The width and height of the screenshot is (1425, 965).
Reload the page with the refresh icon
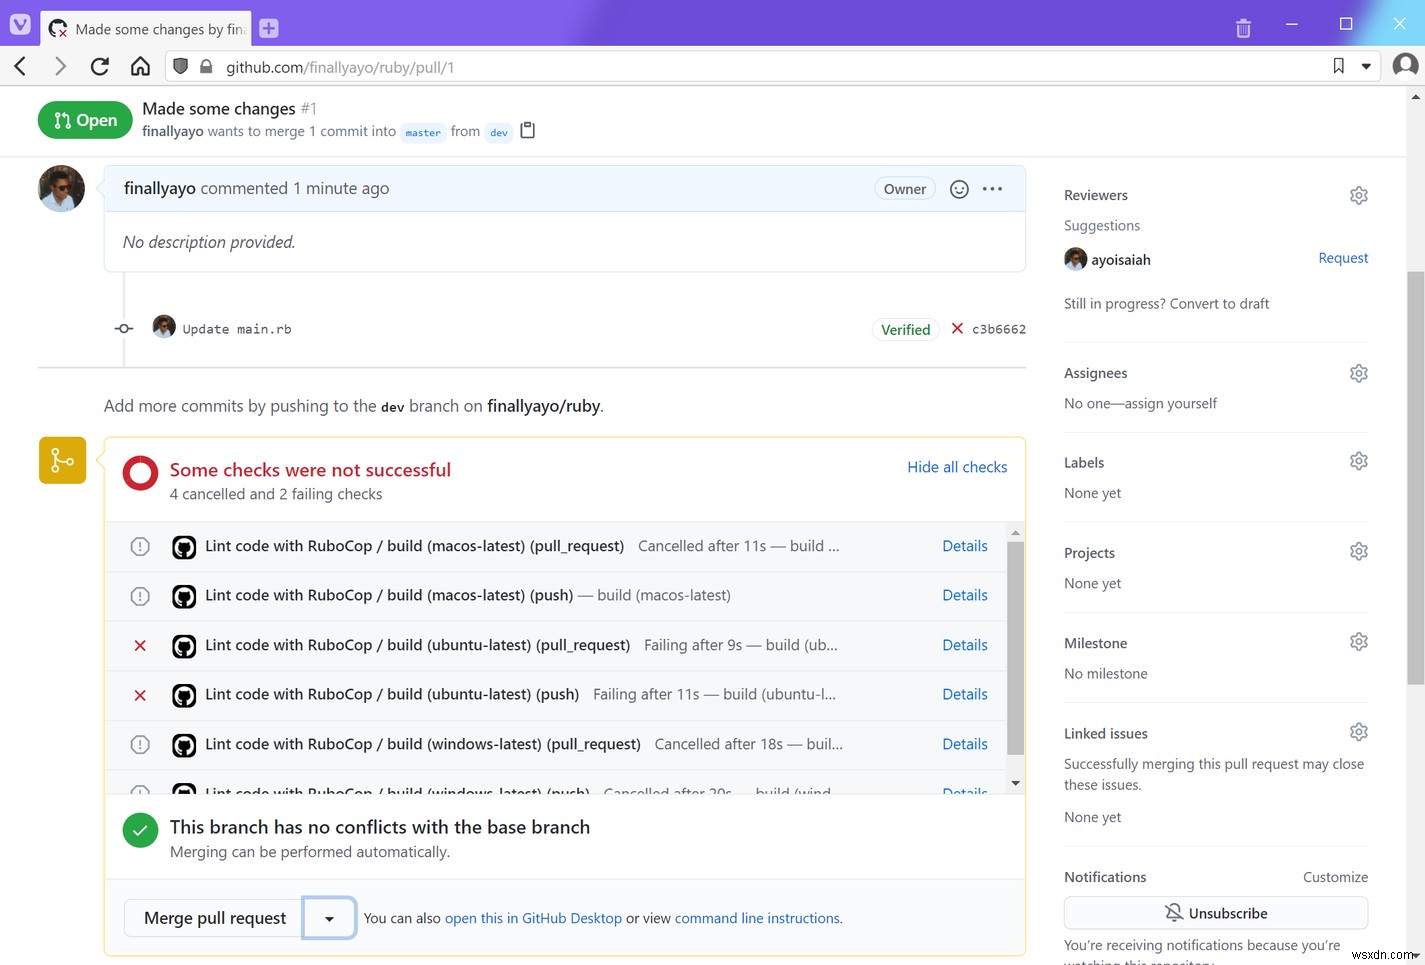(x=100, y=66)
